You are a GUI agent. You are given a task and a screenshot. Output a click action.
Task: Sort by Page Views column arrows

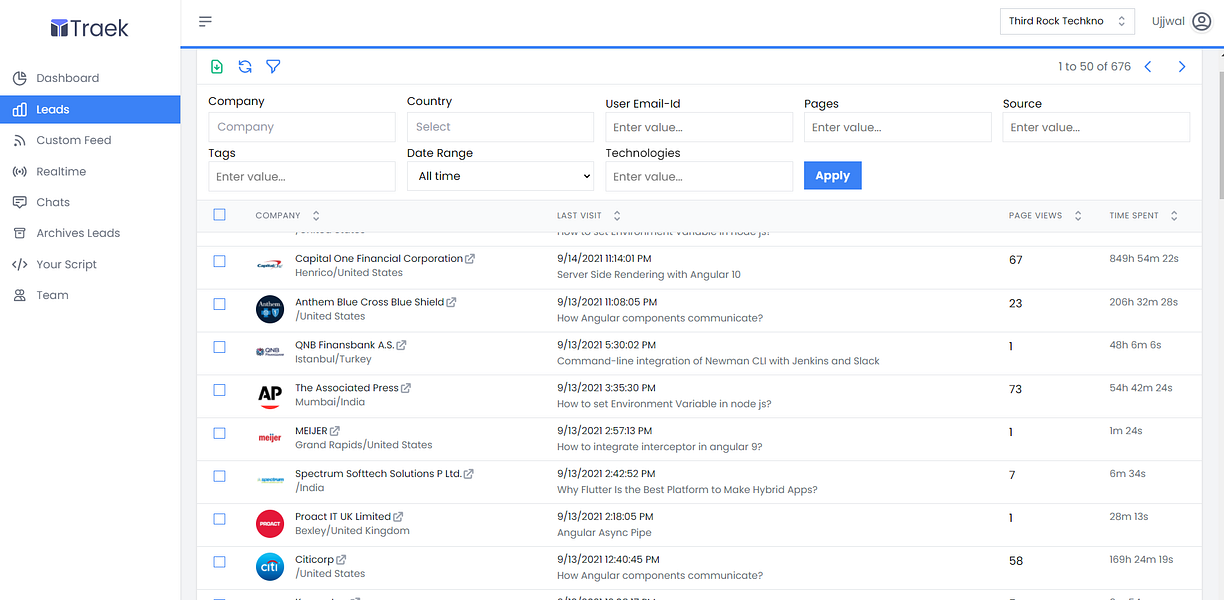tap(1077, 215)
